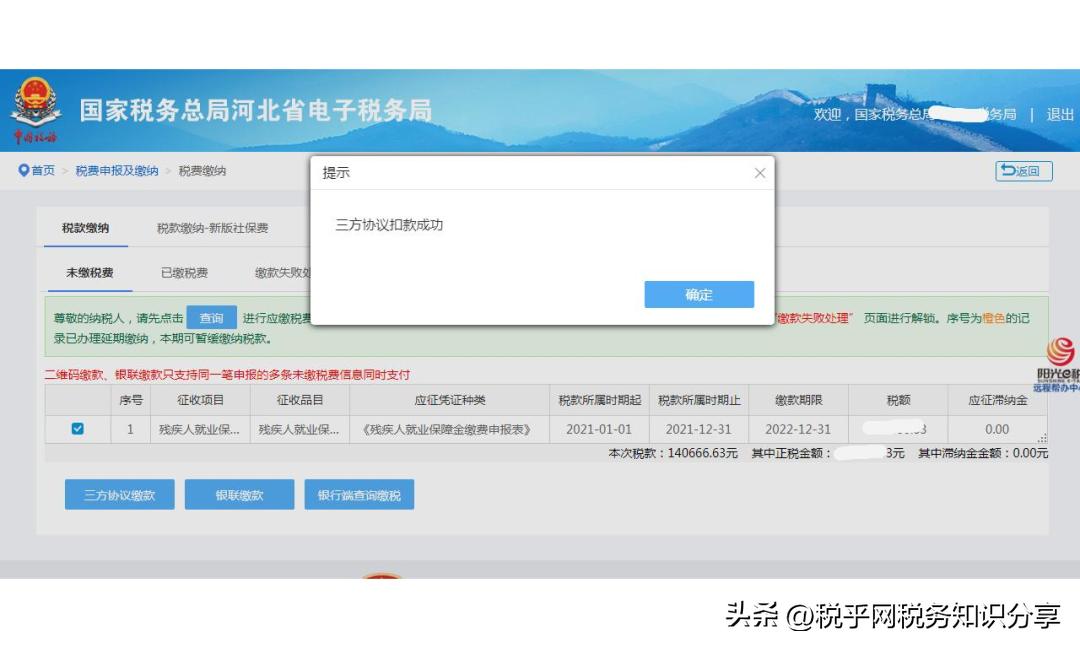Select the 残疾人就业保障金申报表 table row
1080x648 pixels.
[450, 427]
